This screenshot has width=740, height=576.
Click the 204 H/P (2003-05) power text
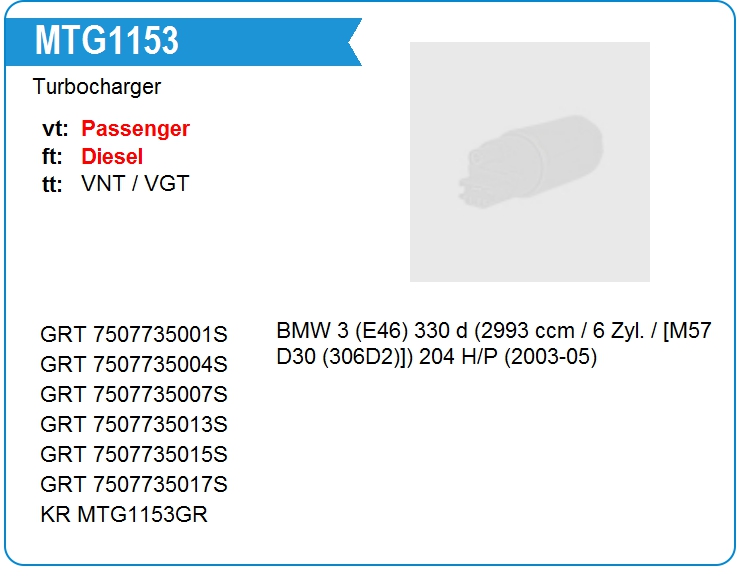(508, 357)
